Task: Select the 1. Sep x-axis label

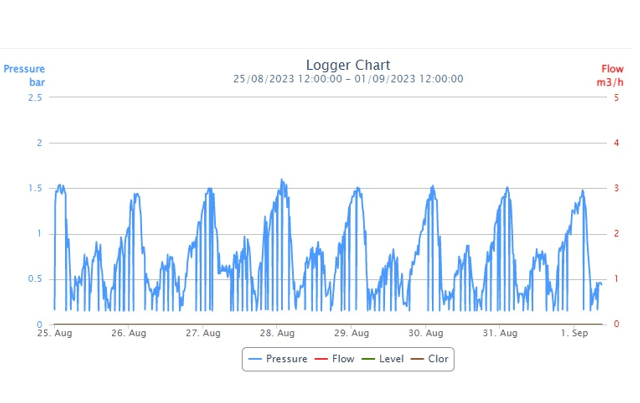Action: 574,333
